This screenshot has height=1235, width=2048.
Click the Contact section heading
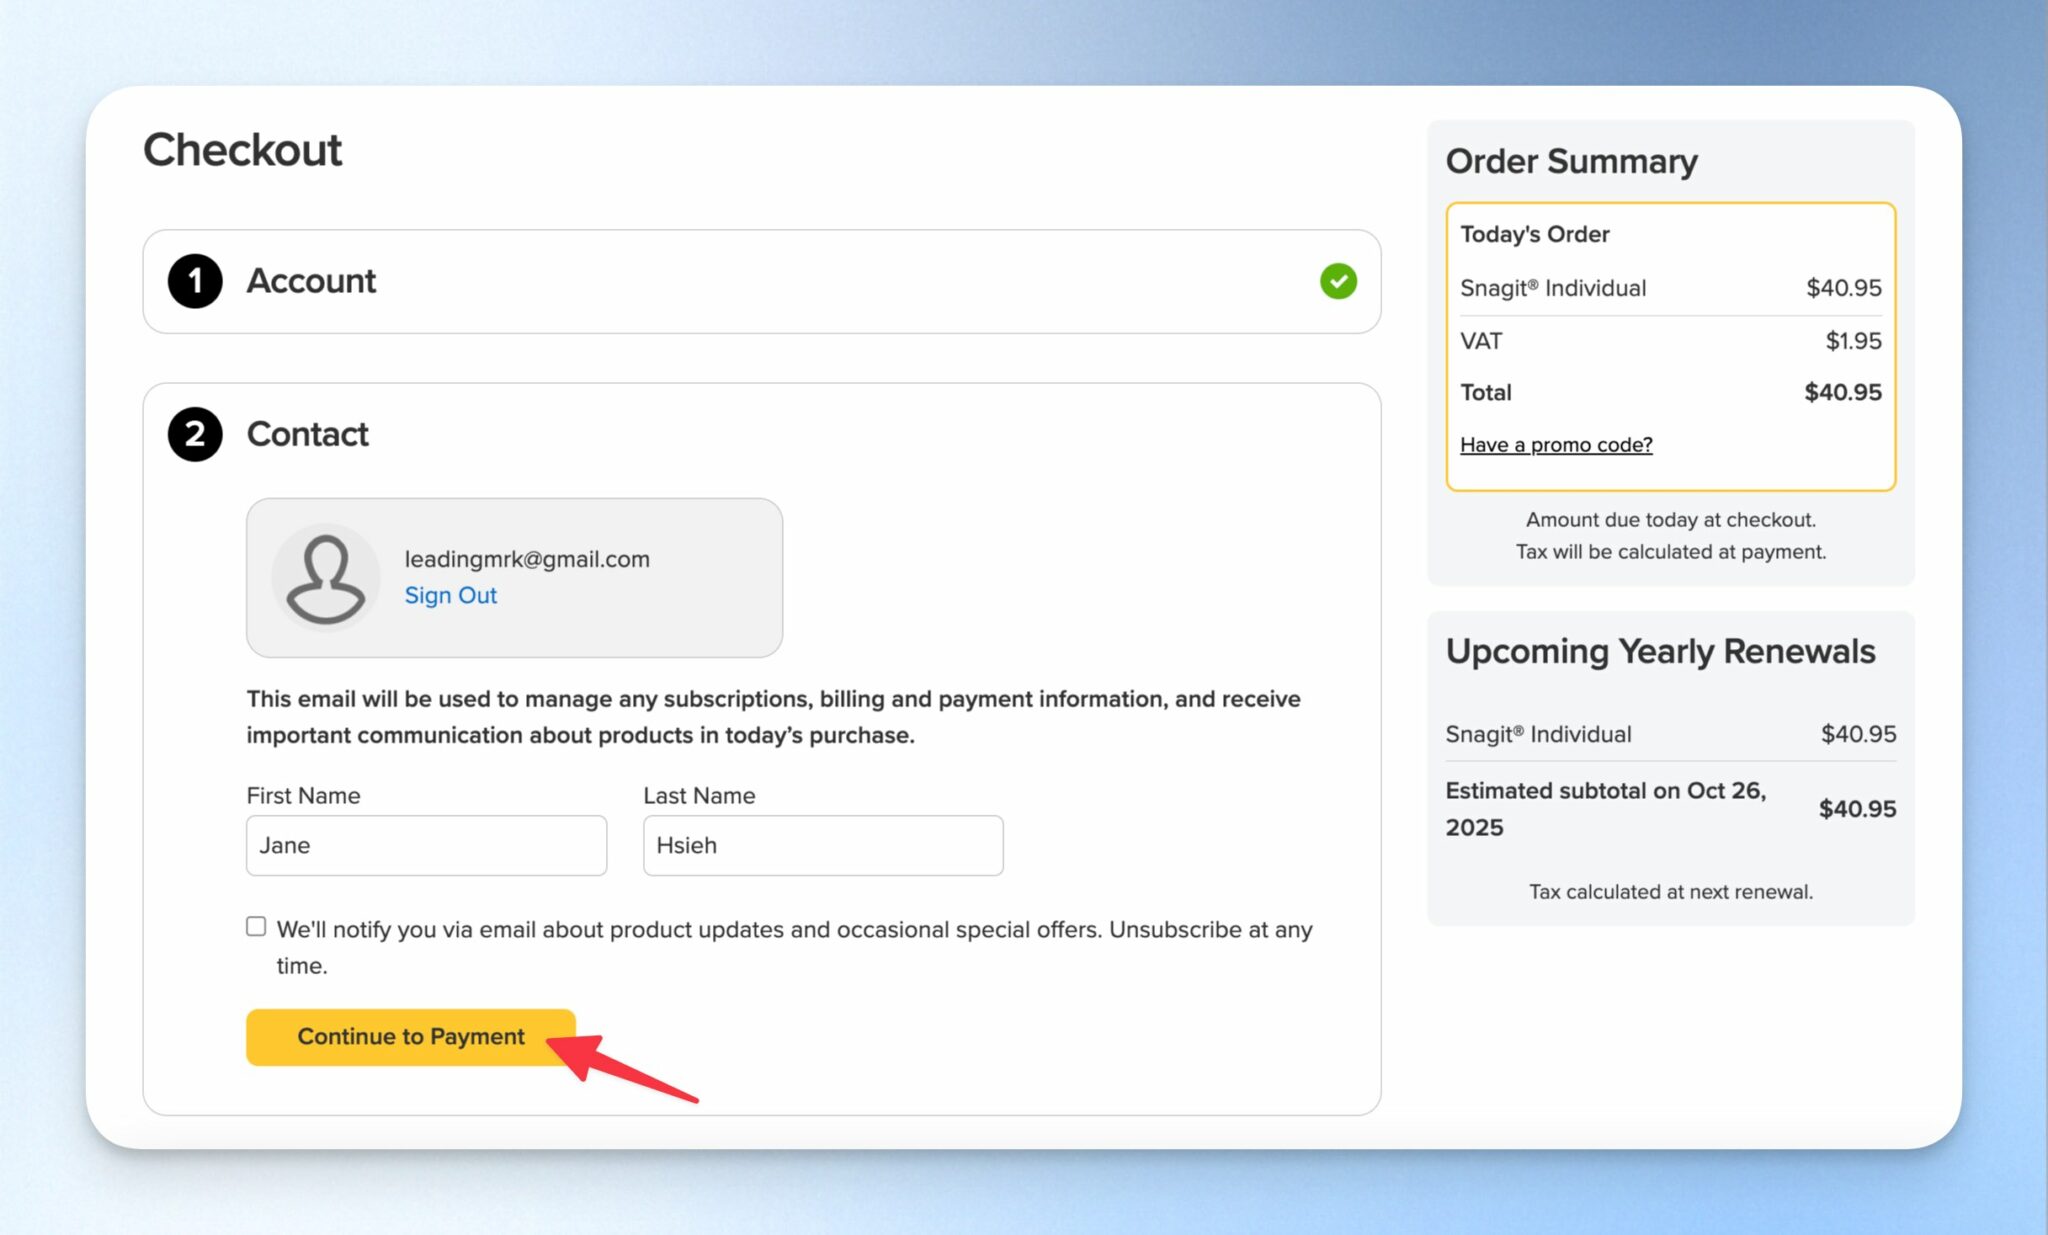click(307, 434)
